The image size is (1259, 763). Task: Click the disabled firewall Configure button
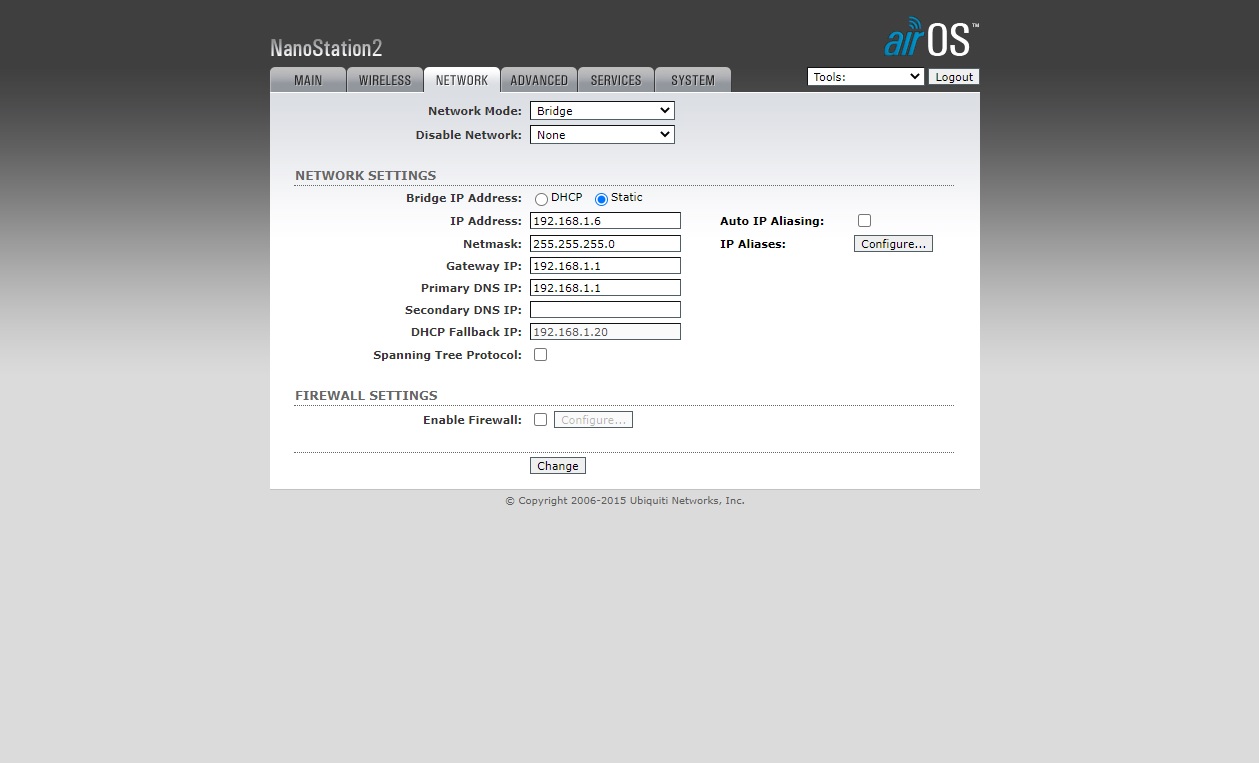click(593, 420)
